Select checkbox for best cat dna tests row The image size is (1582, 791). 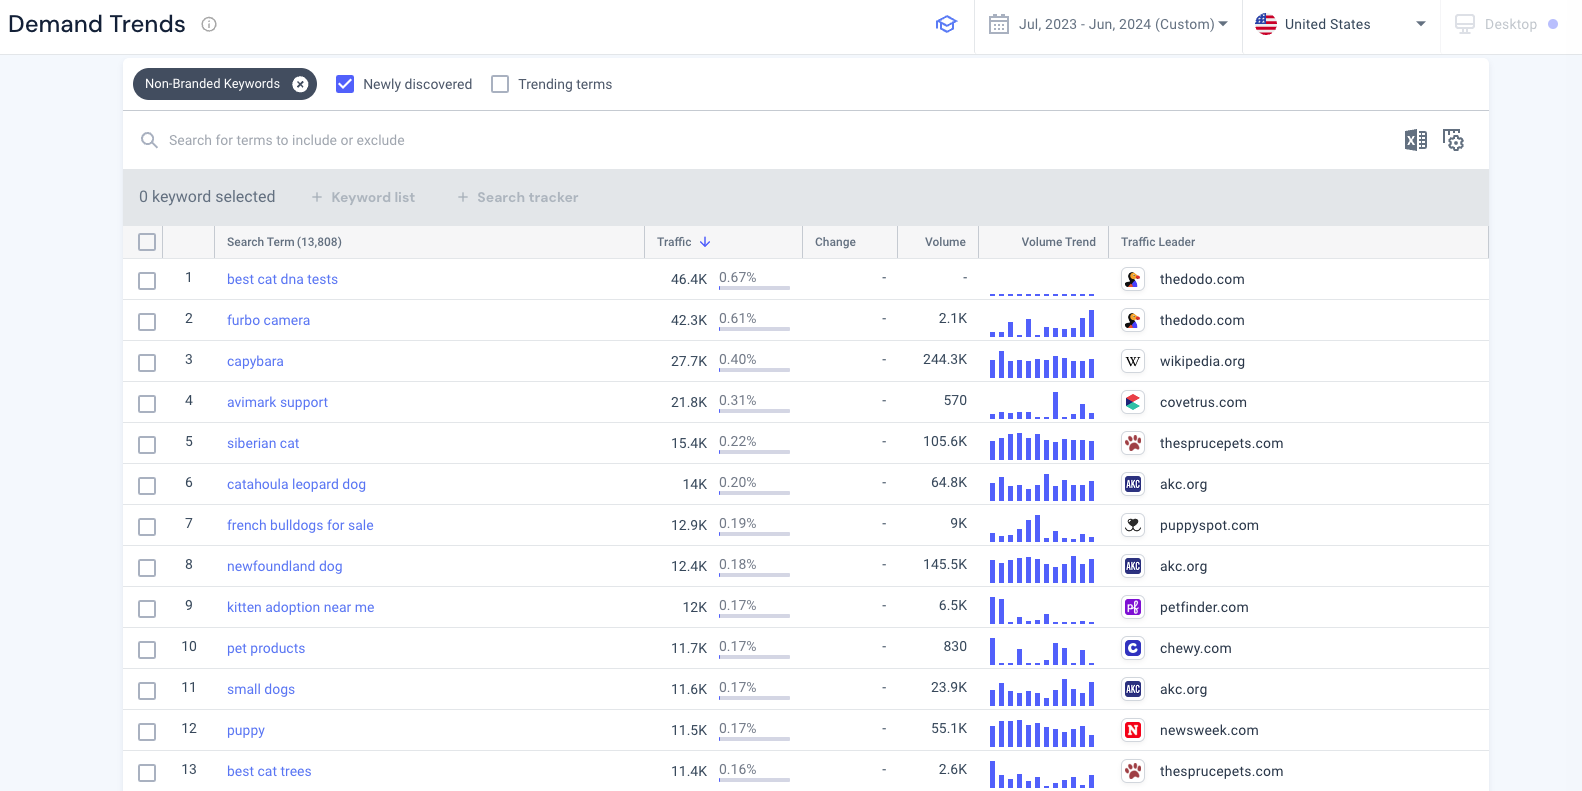147,281
